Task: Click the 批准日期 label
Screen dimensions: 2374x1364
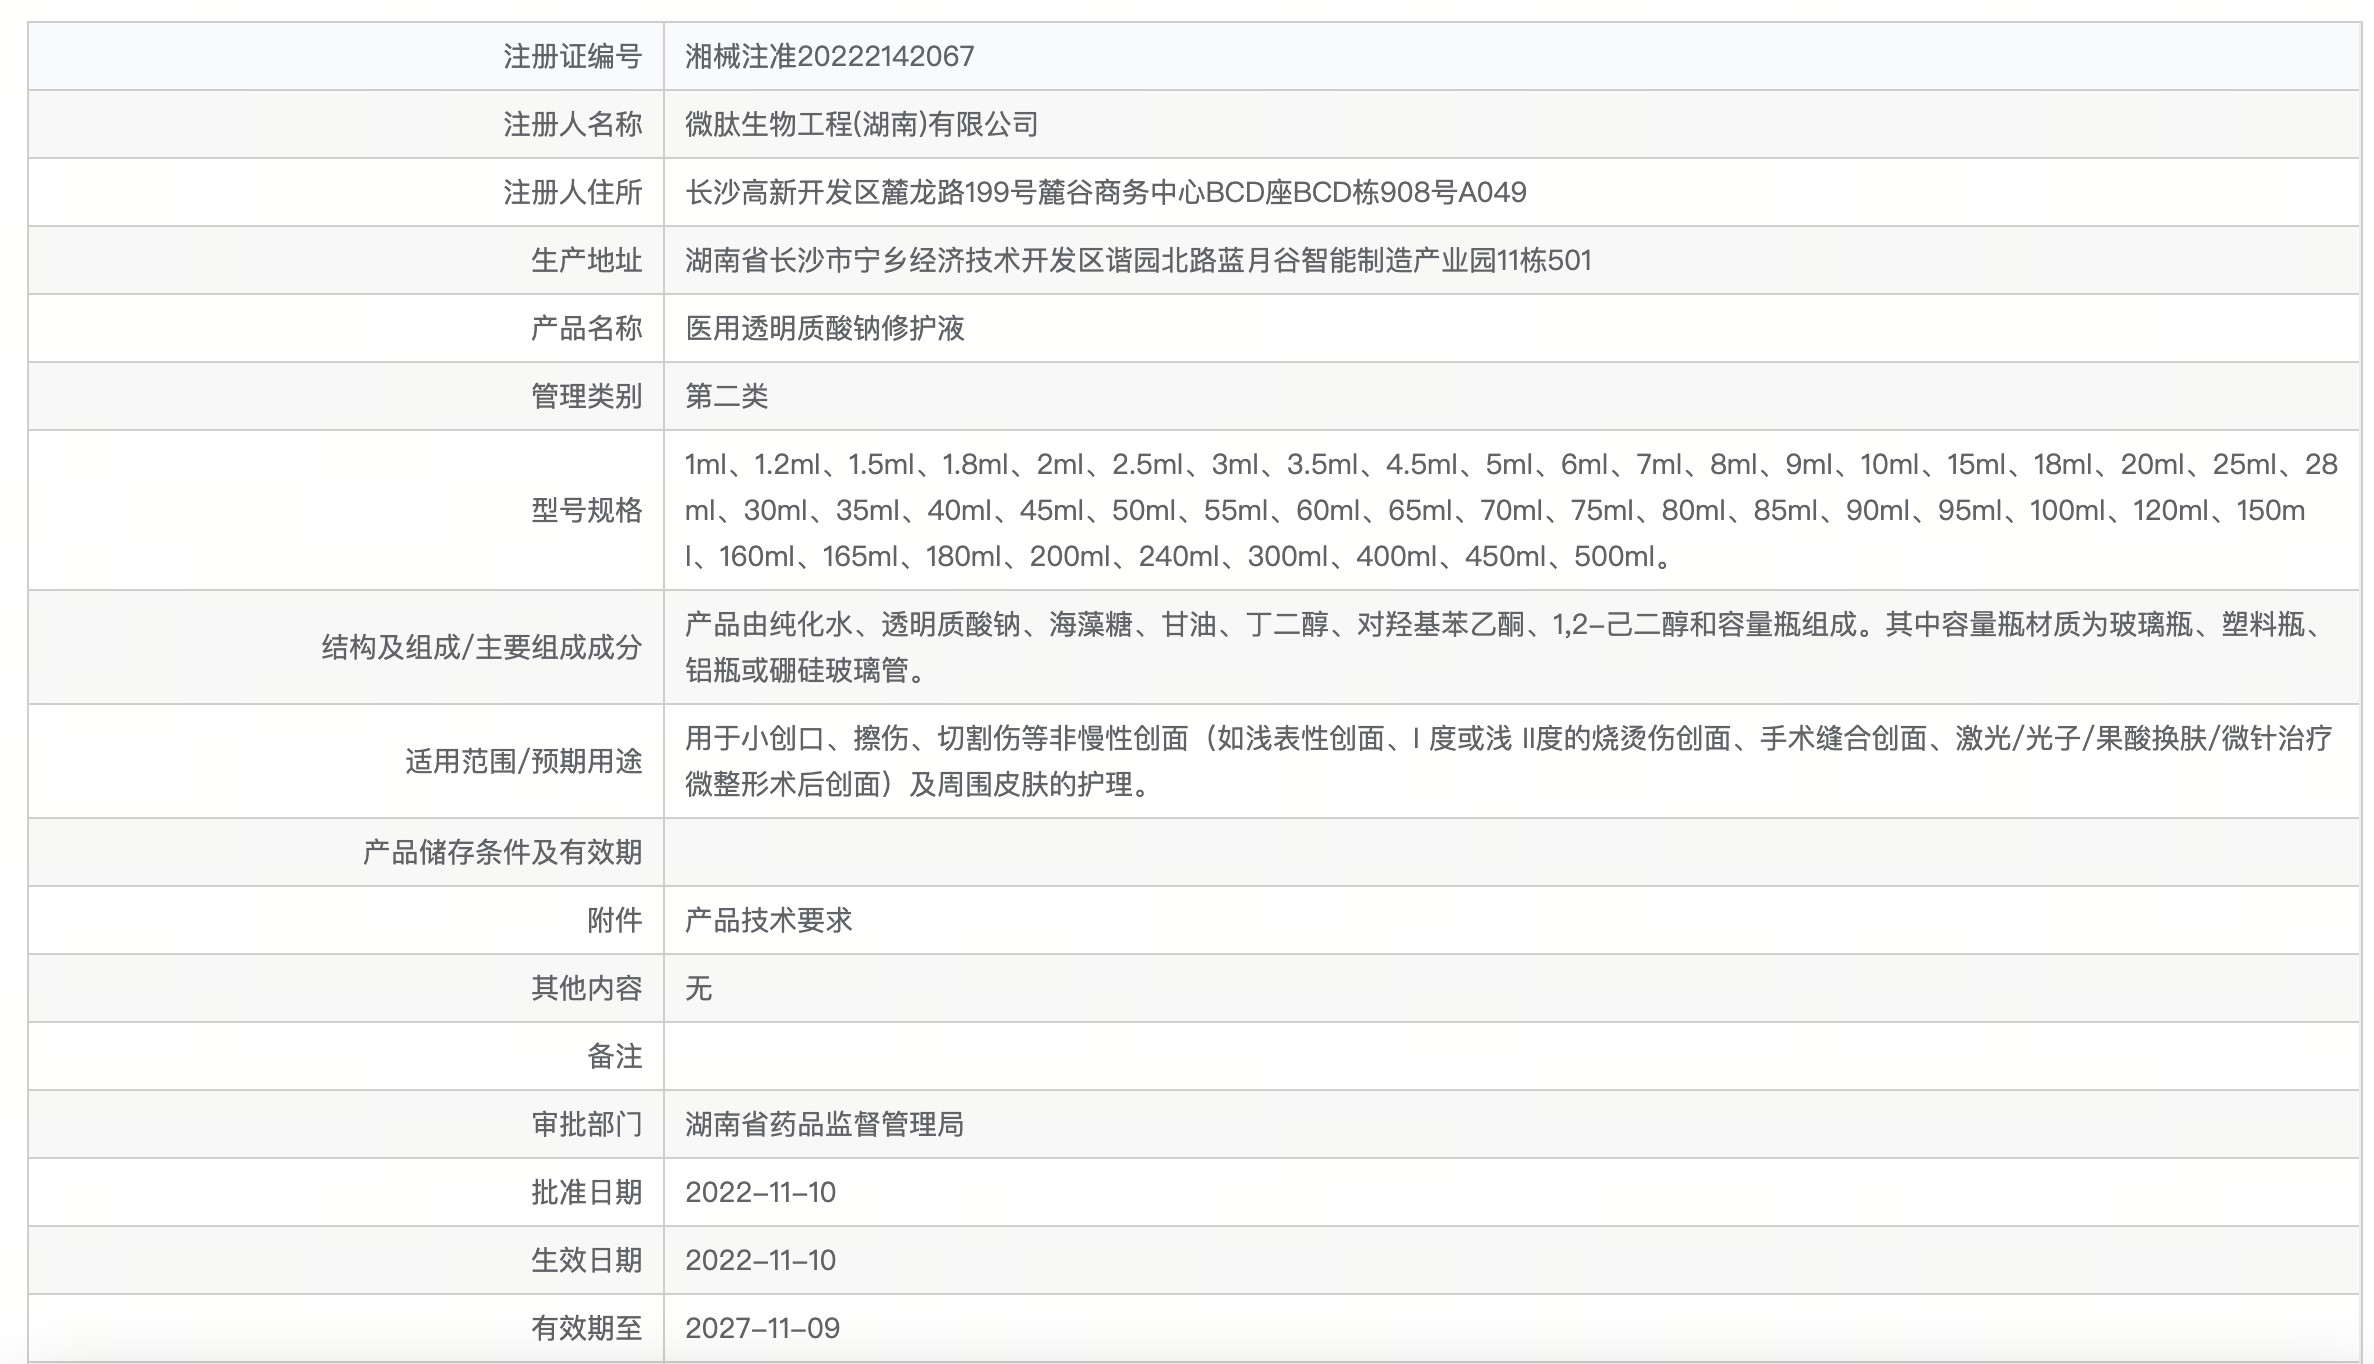Action: click(x=586, y=1192)
